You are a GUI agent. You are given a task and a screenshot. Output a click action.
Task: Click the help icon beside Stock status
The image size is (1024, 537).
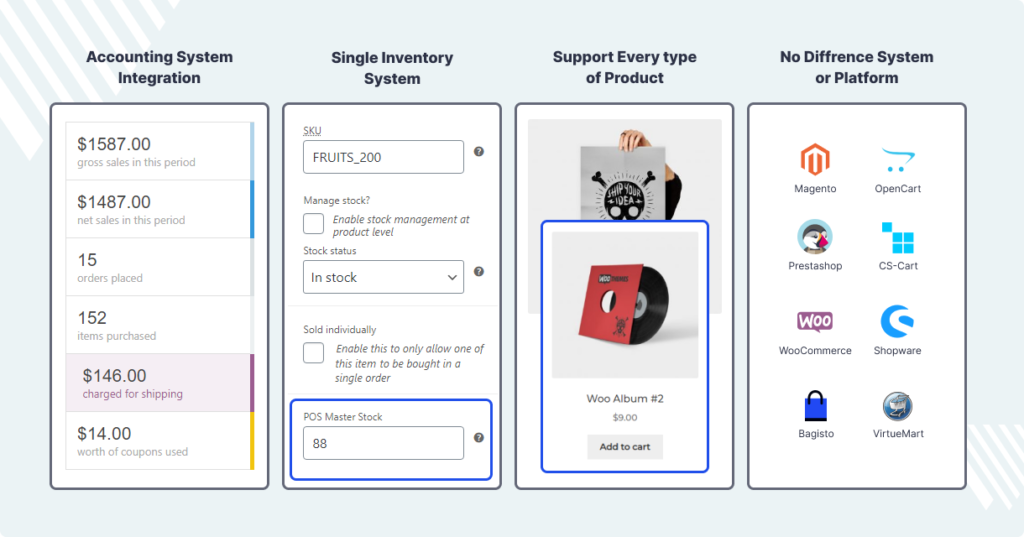pyautogui.click(x=479, y=272)
